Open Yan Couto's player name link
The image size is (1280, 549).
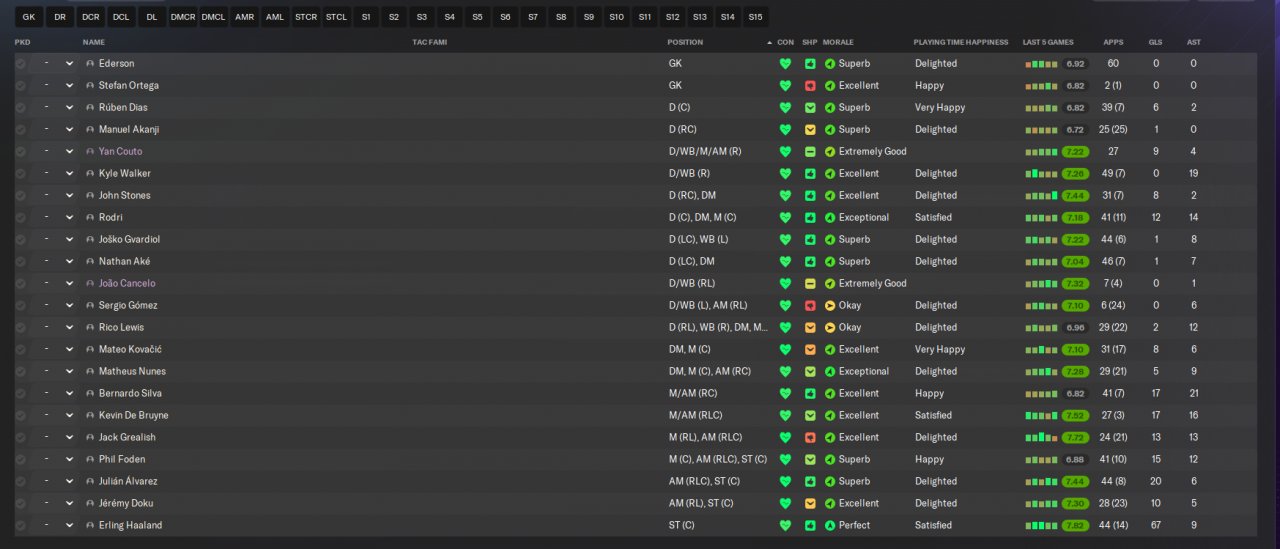tap(120, 151)
